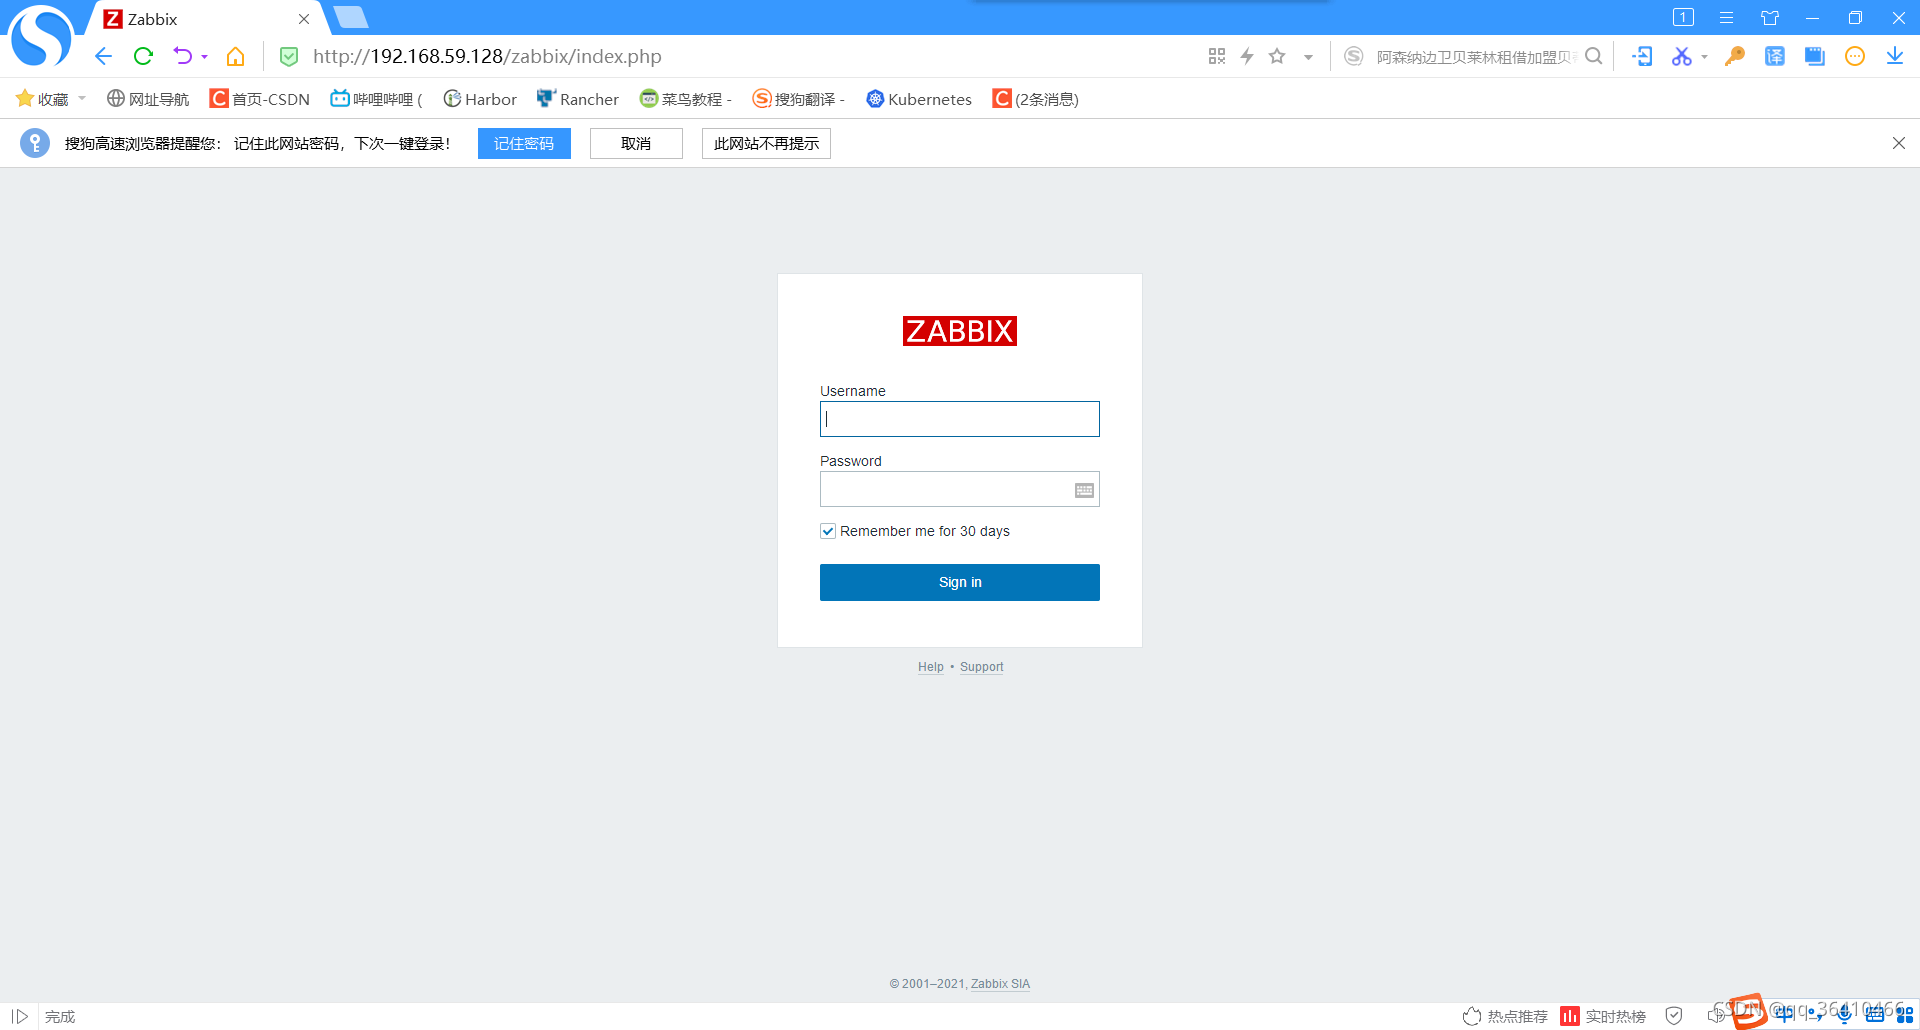Expand the screenshot tool dropdown arrow
Screen dimensions: 1920x1030
1704,57
